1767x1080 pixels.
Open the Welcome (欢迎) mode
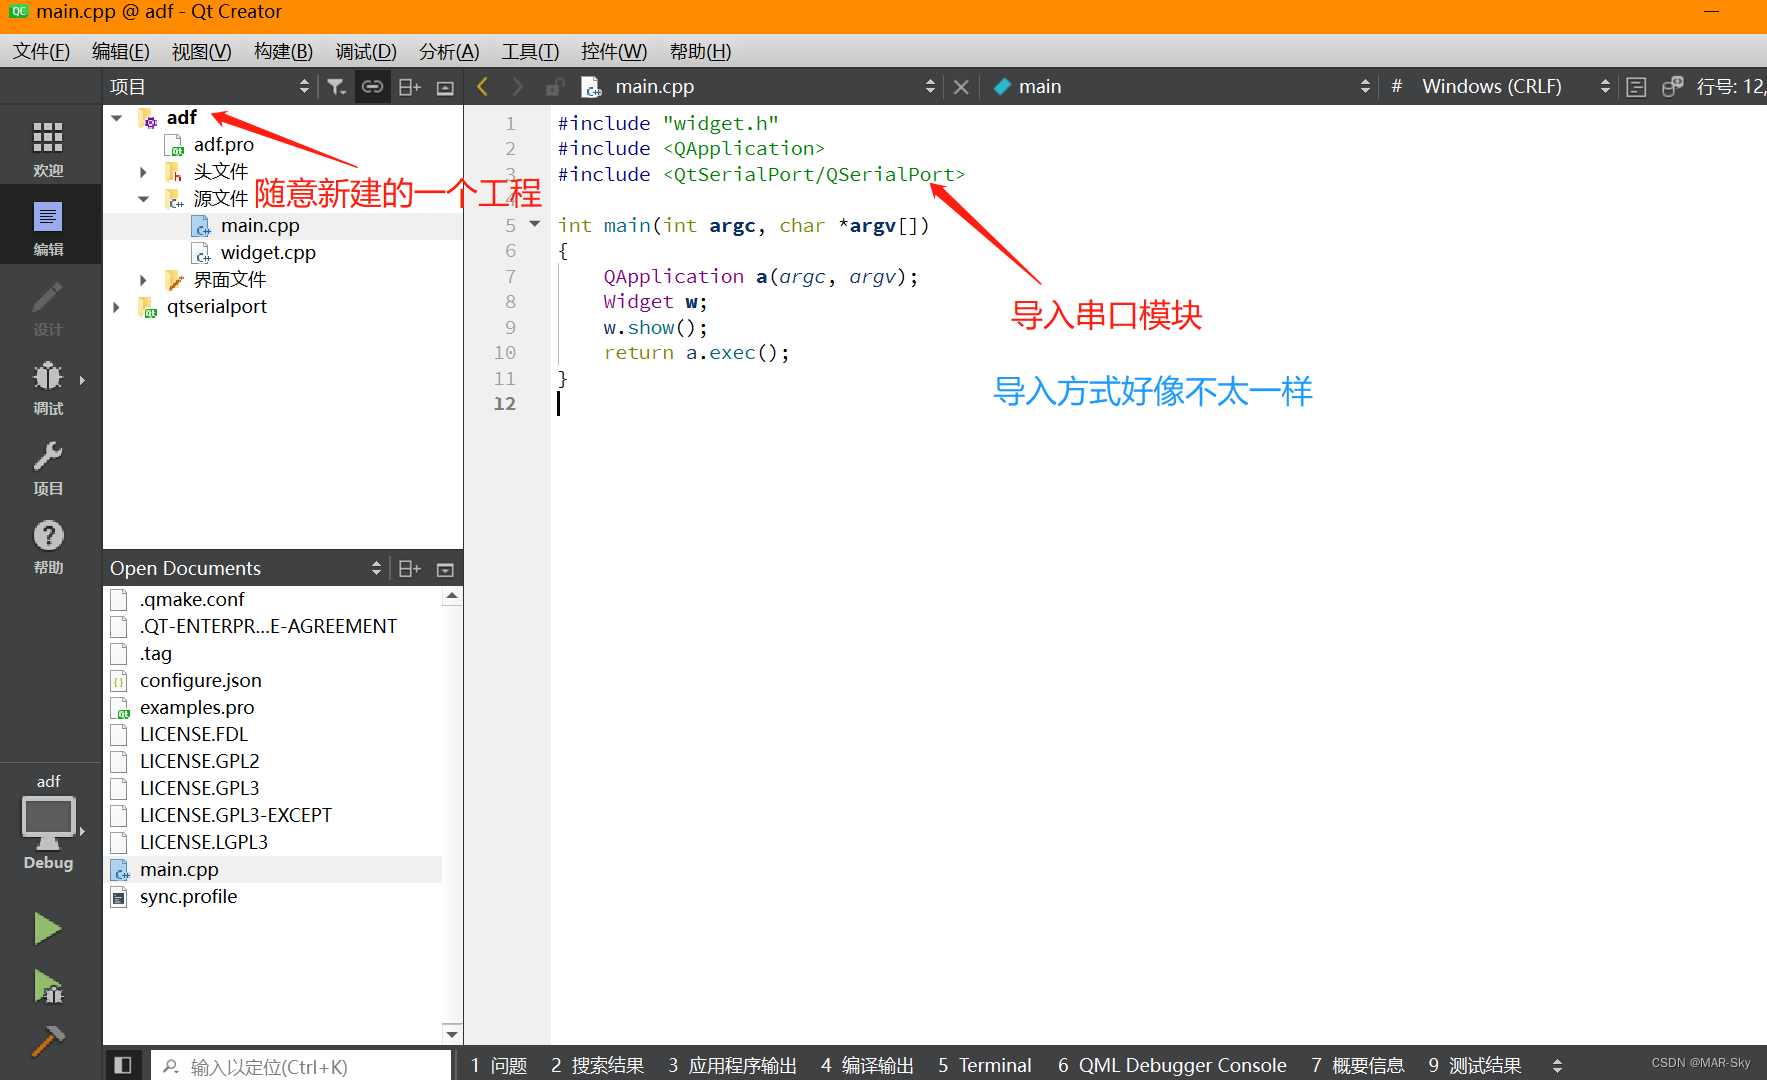48,148
